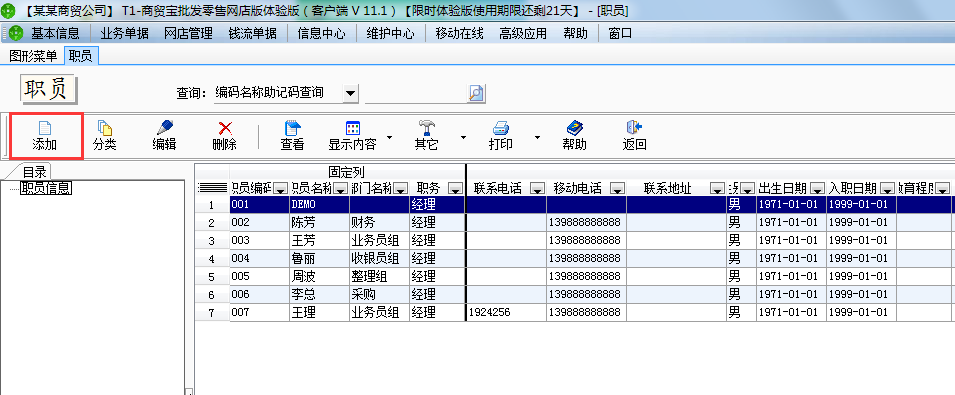Open the 窗口 menu
955x395 pixels.
click(x=621, y=33)
